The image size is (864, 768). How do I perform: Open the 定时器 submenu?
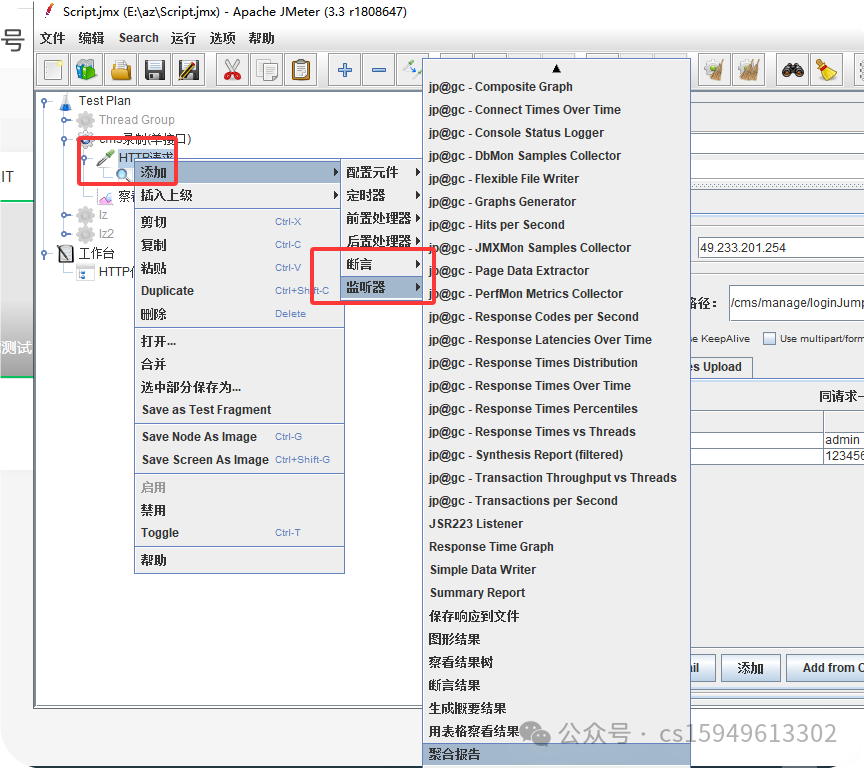pyautogui.click(x=382, y=196)
